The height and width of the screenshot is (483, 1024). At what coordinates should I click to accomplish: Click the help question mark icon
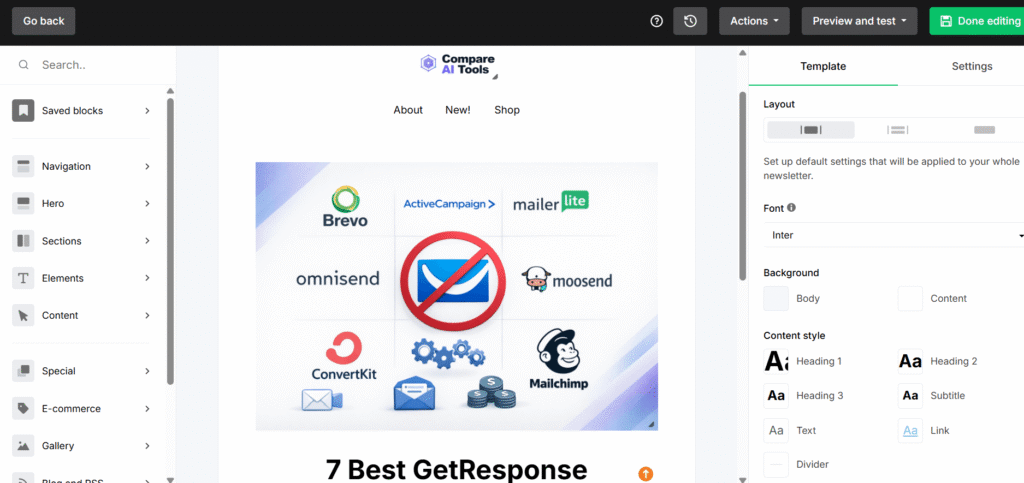[657, 21]
